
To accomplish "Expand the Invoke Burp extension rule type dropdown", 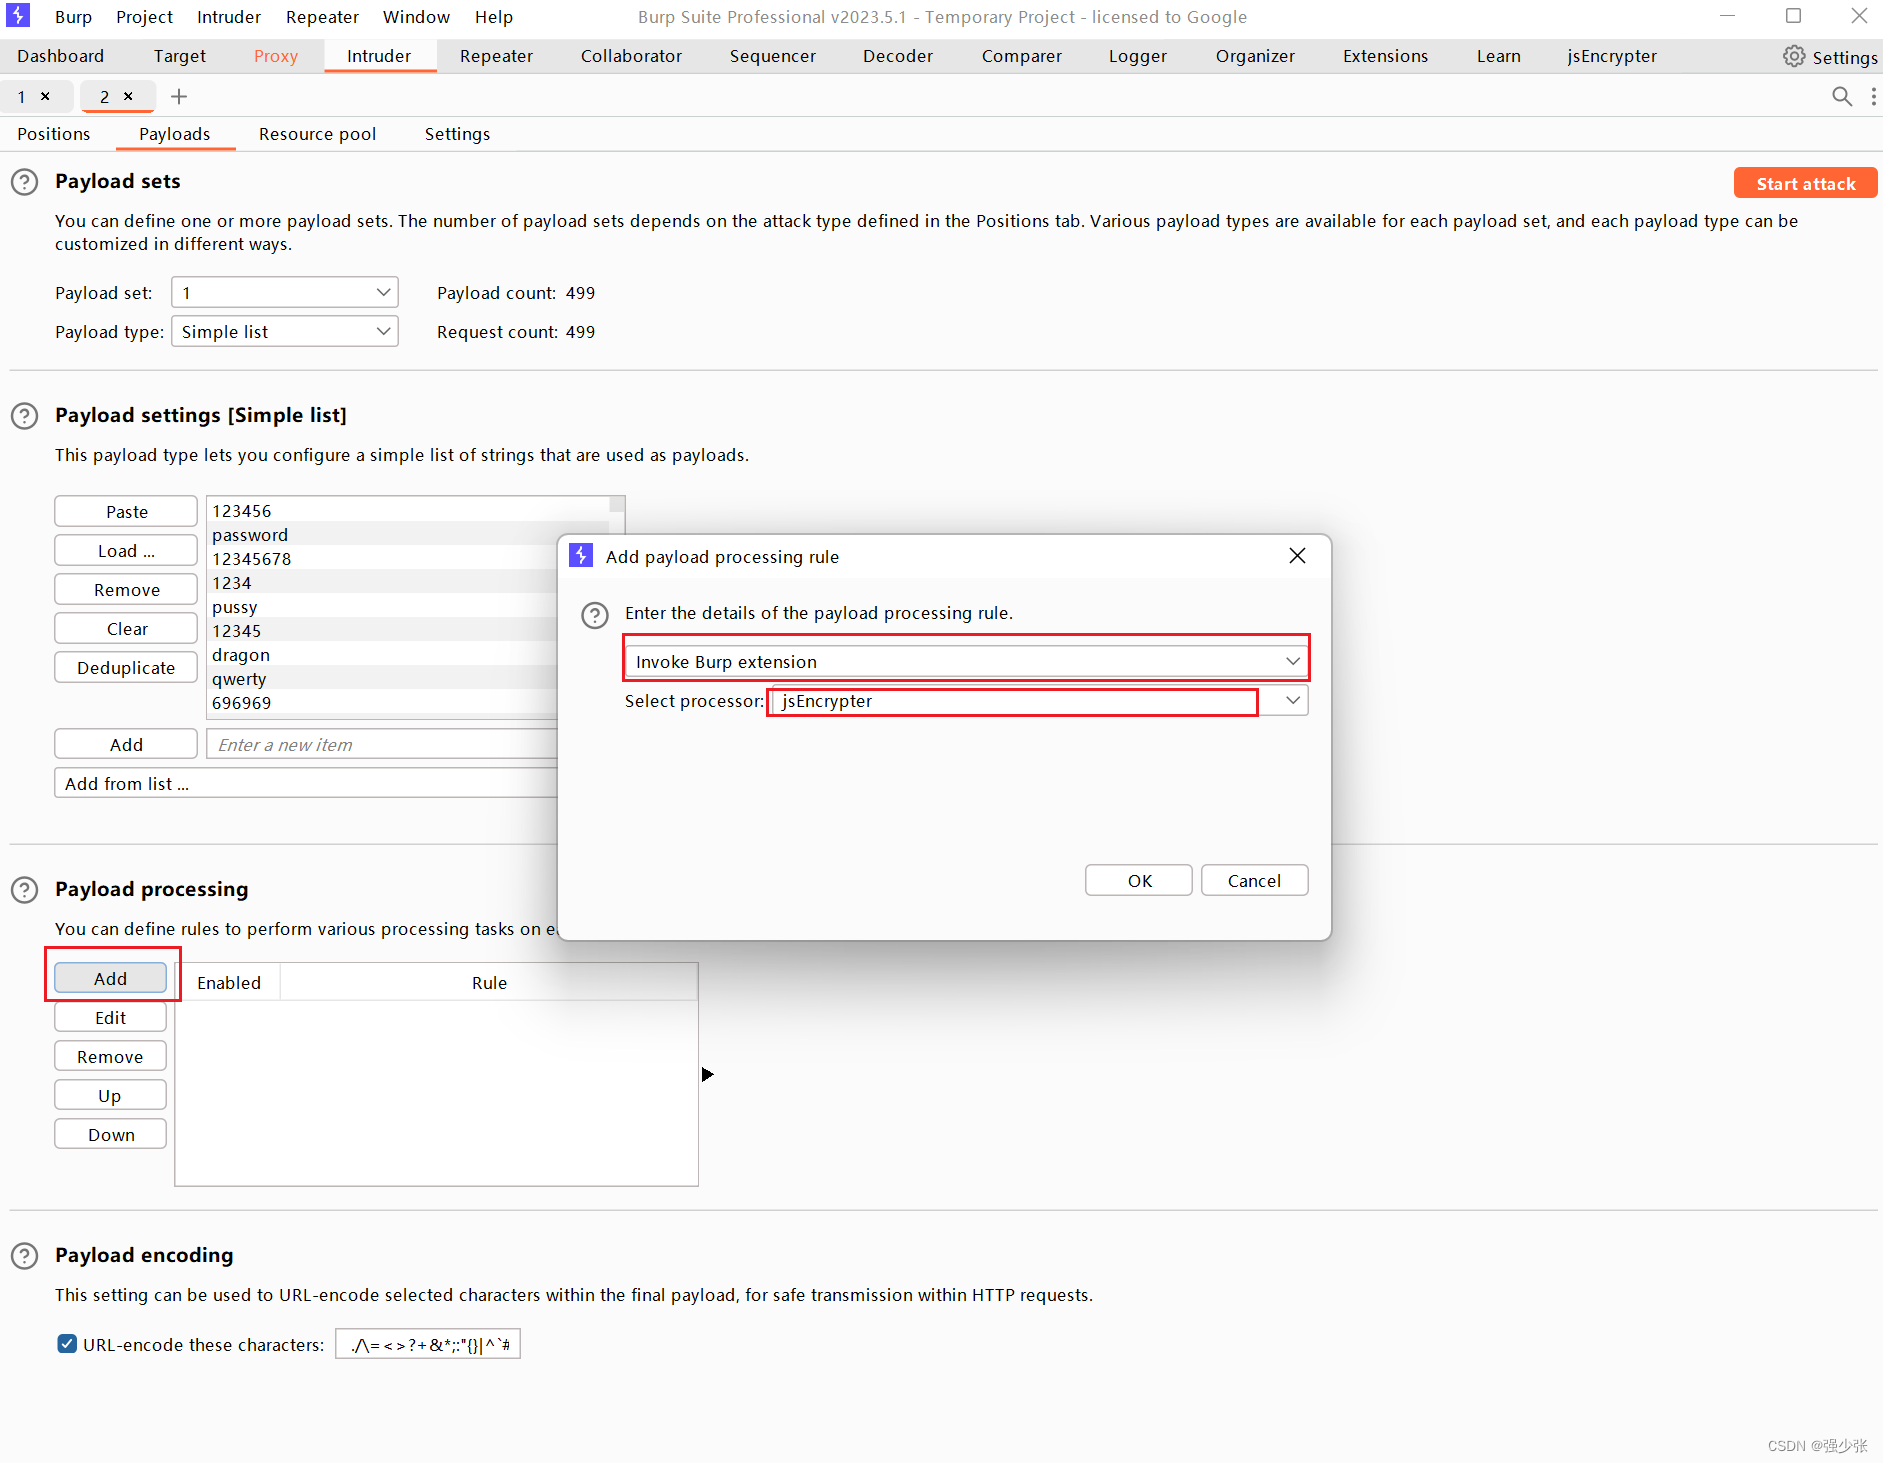I will [966, 661].
